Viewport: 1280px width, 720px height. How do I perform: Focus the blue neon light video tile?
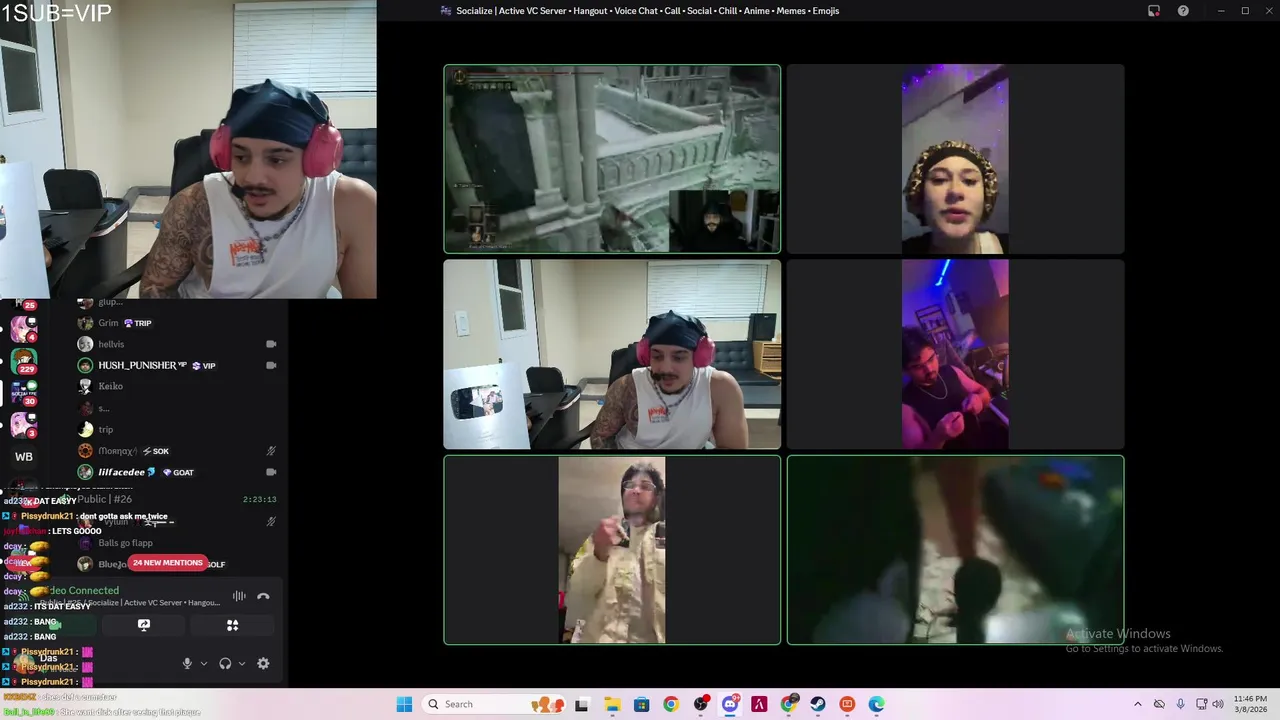pyautogui.click(x=955, y=355)
